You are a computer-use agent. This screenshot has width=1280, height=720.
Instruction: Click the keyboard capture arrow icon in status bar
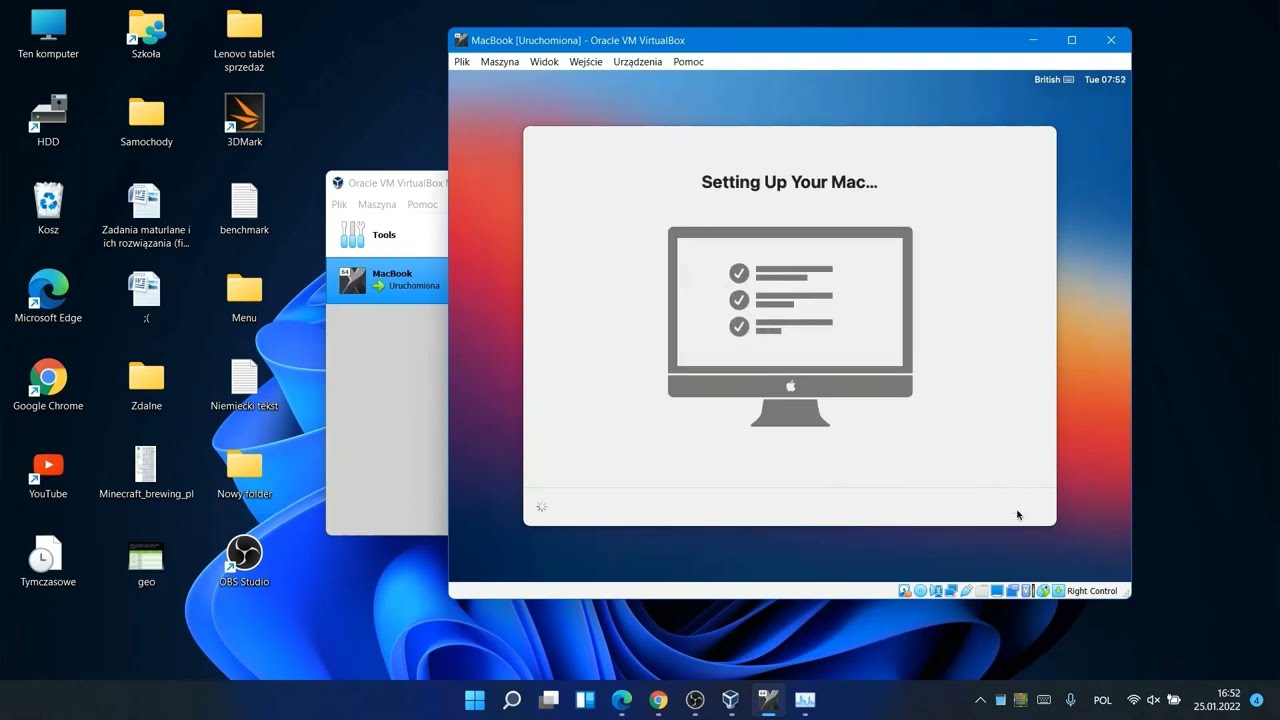pyautogui.click(x=1058, y=591)
